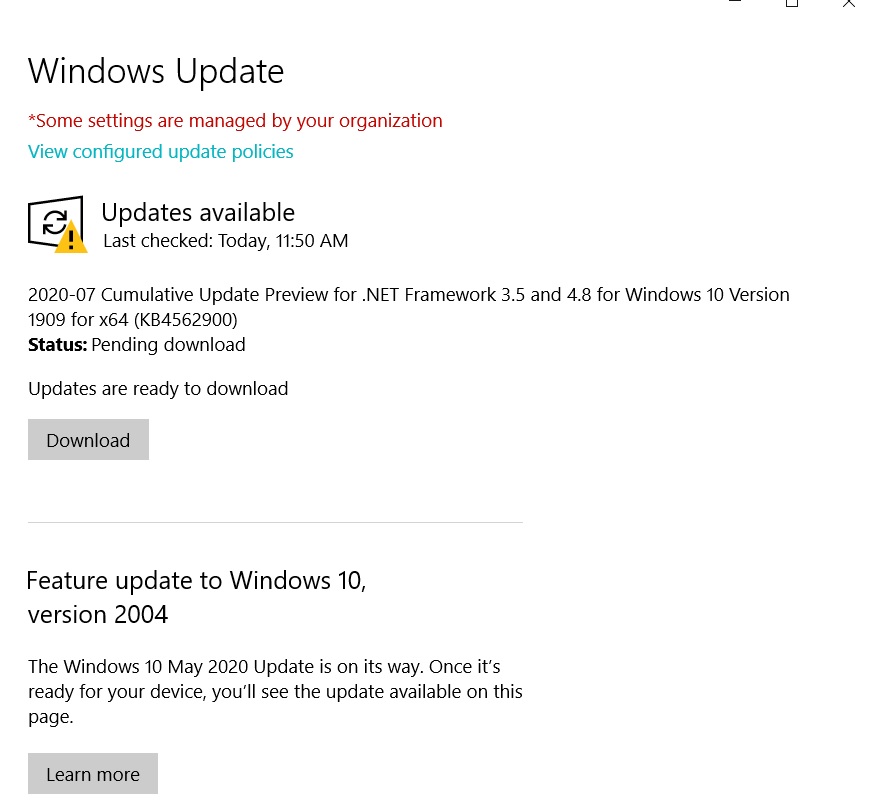Select the red managed by organization notice
This screenshot has width=877, height=802.
pos(235,121)
